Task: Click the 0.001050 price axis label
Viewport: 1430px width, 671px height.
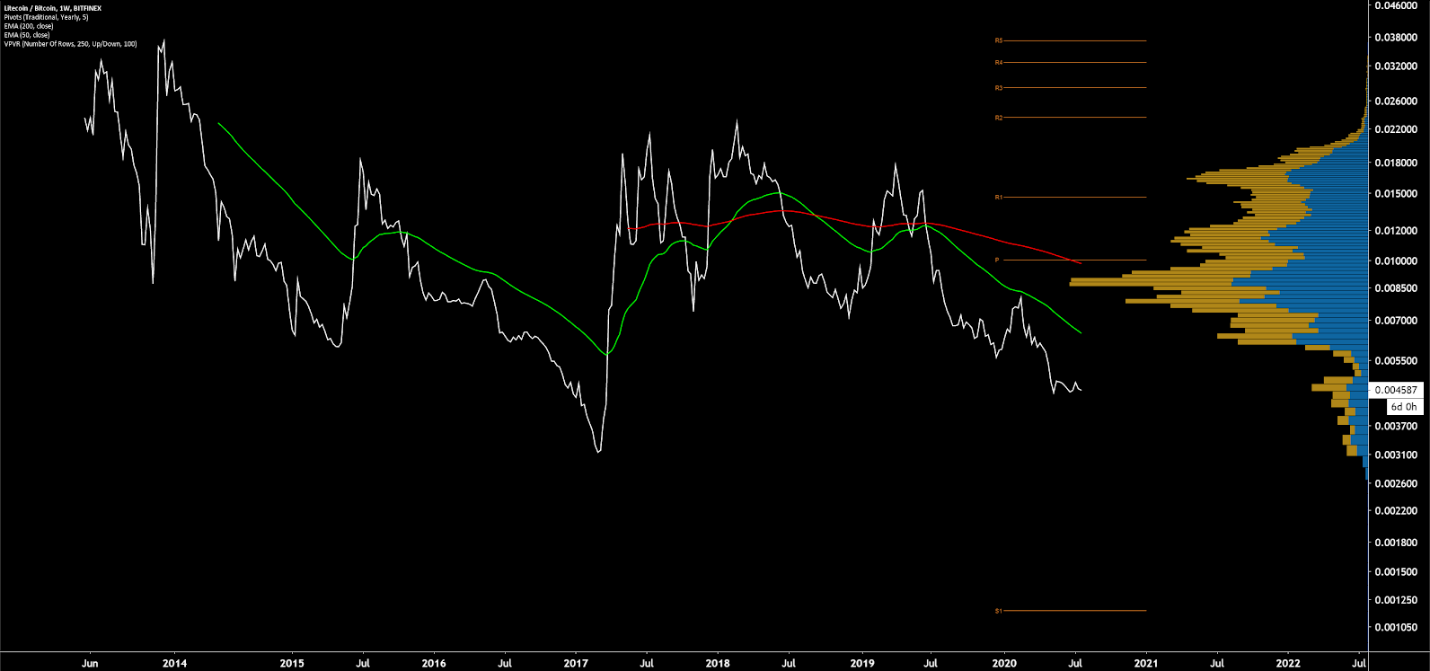Action: click(x=1395, y=628)
